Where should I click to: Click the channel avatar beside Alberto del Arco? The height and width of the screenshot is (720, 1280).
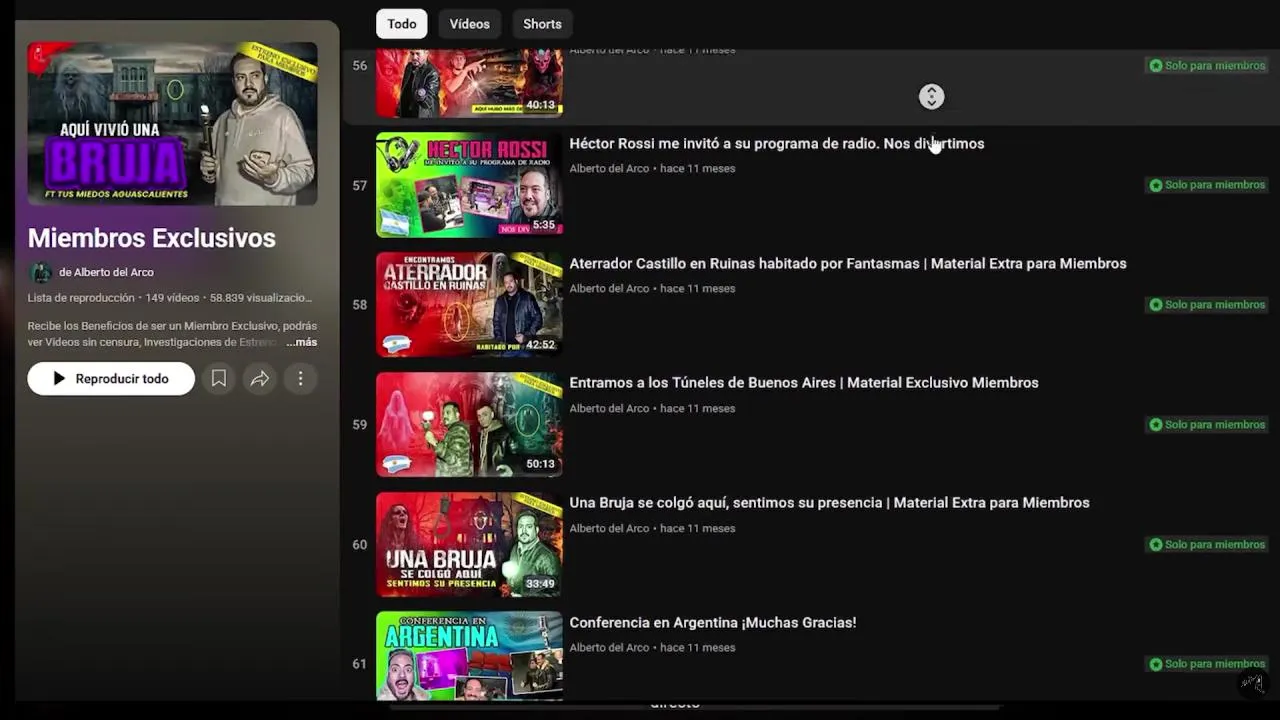(x=40, y=272)
